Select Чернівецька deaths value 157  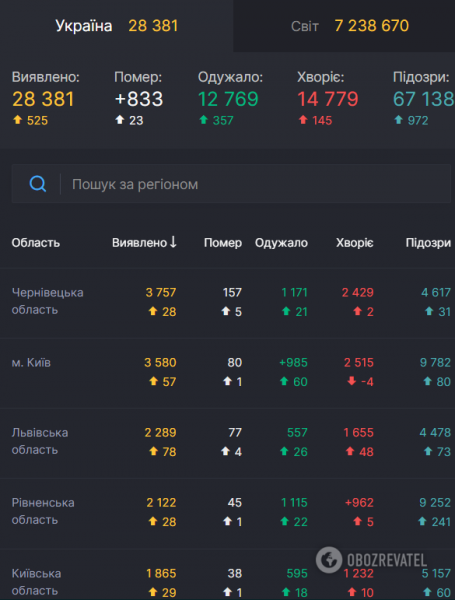[232, 293]
